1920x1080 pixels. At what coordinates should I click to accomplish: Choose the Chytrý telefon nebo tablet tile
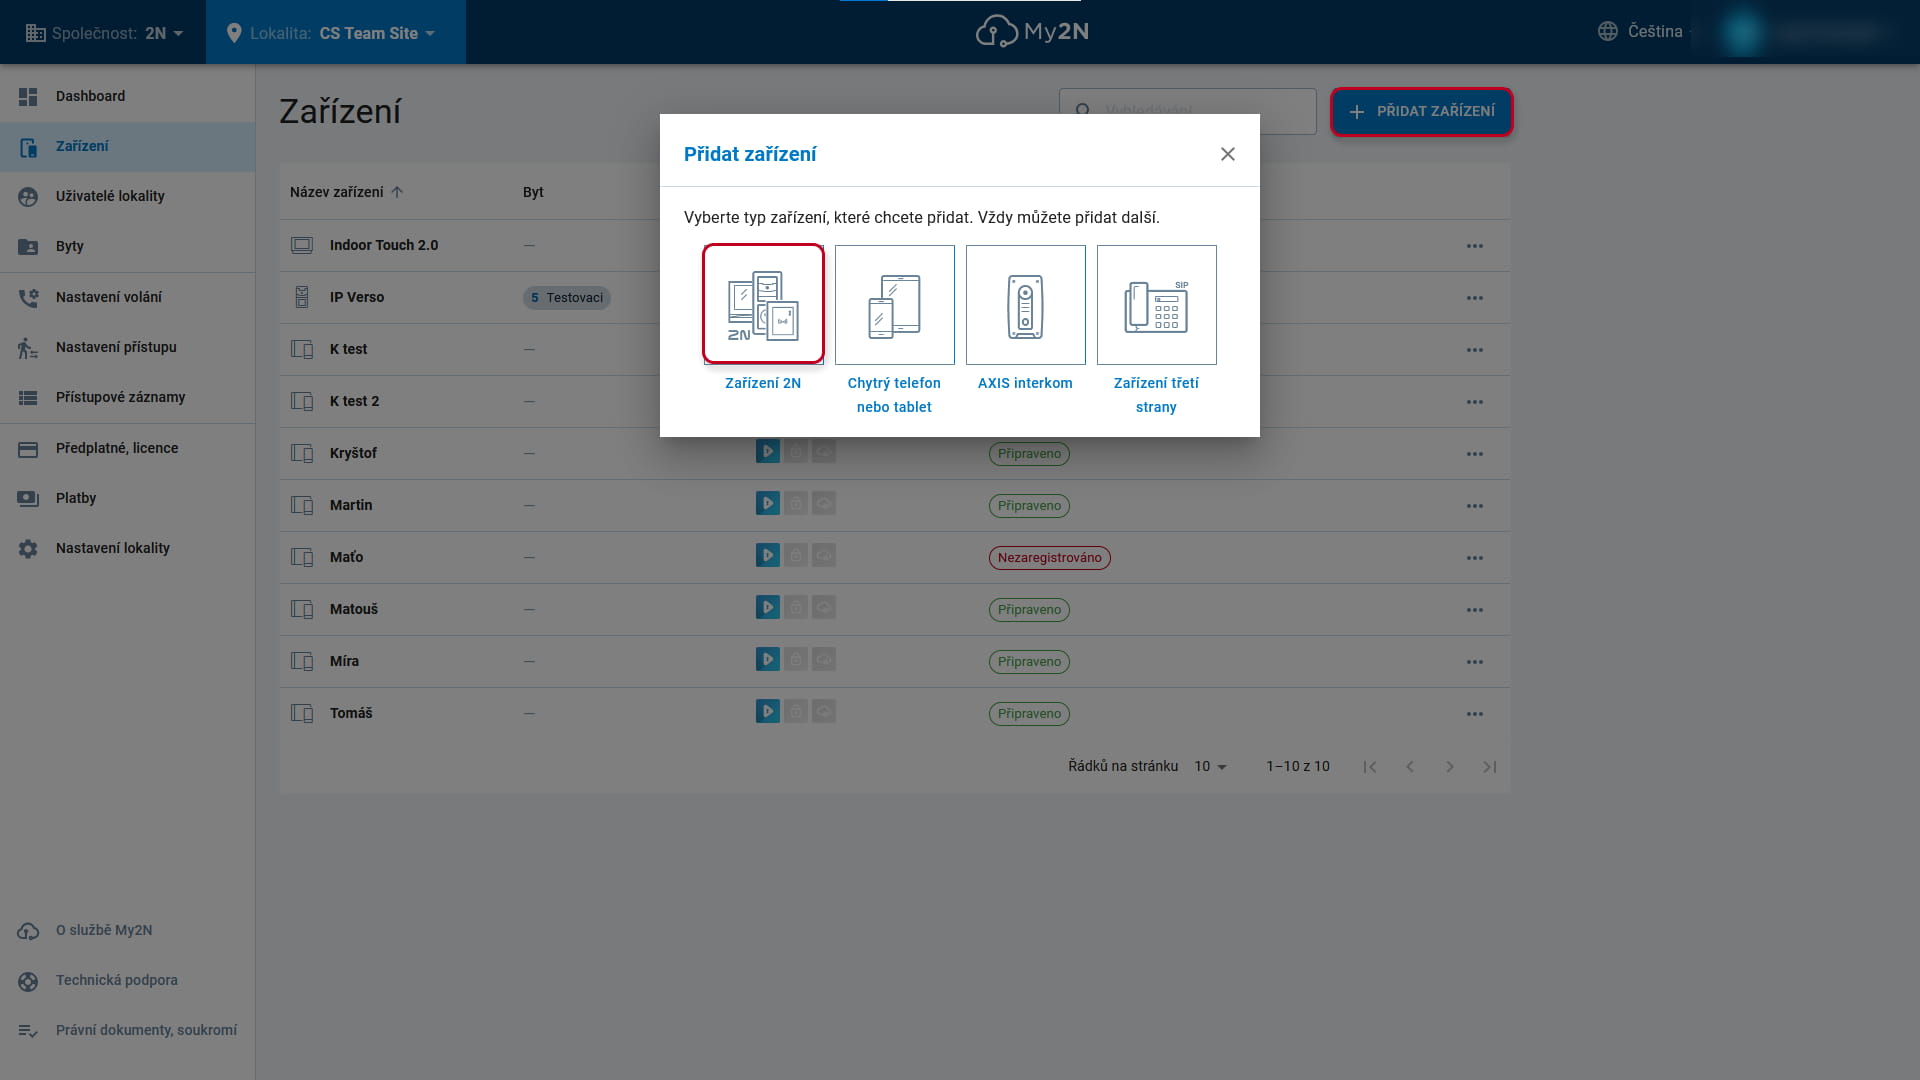(894, 304)
